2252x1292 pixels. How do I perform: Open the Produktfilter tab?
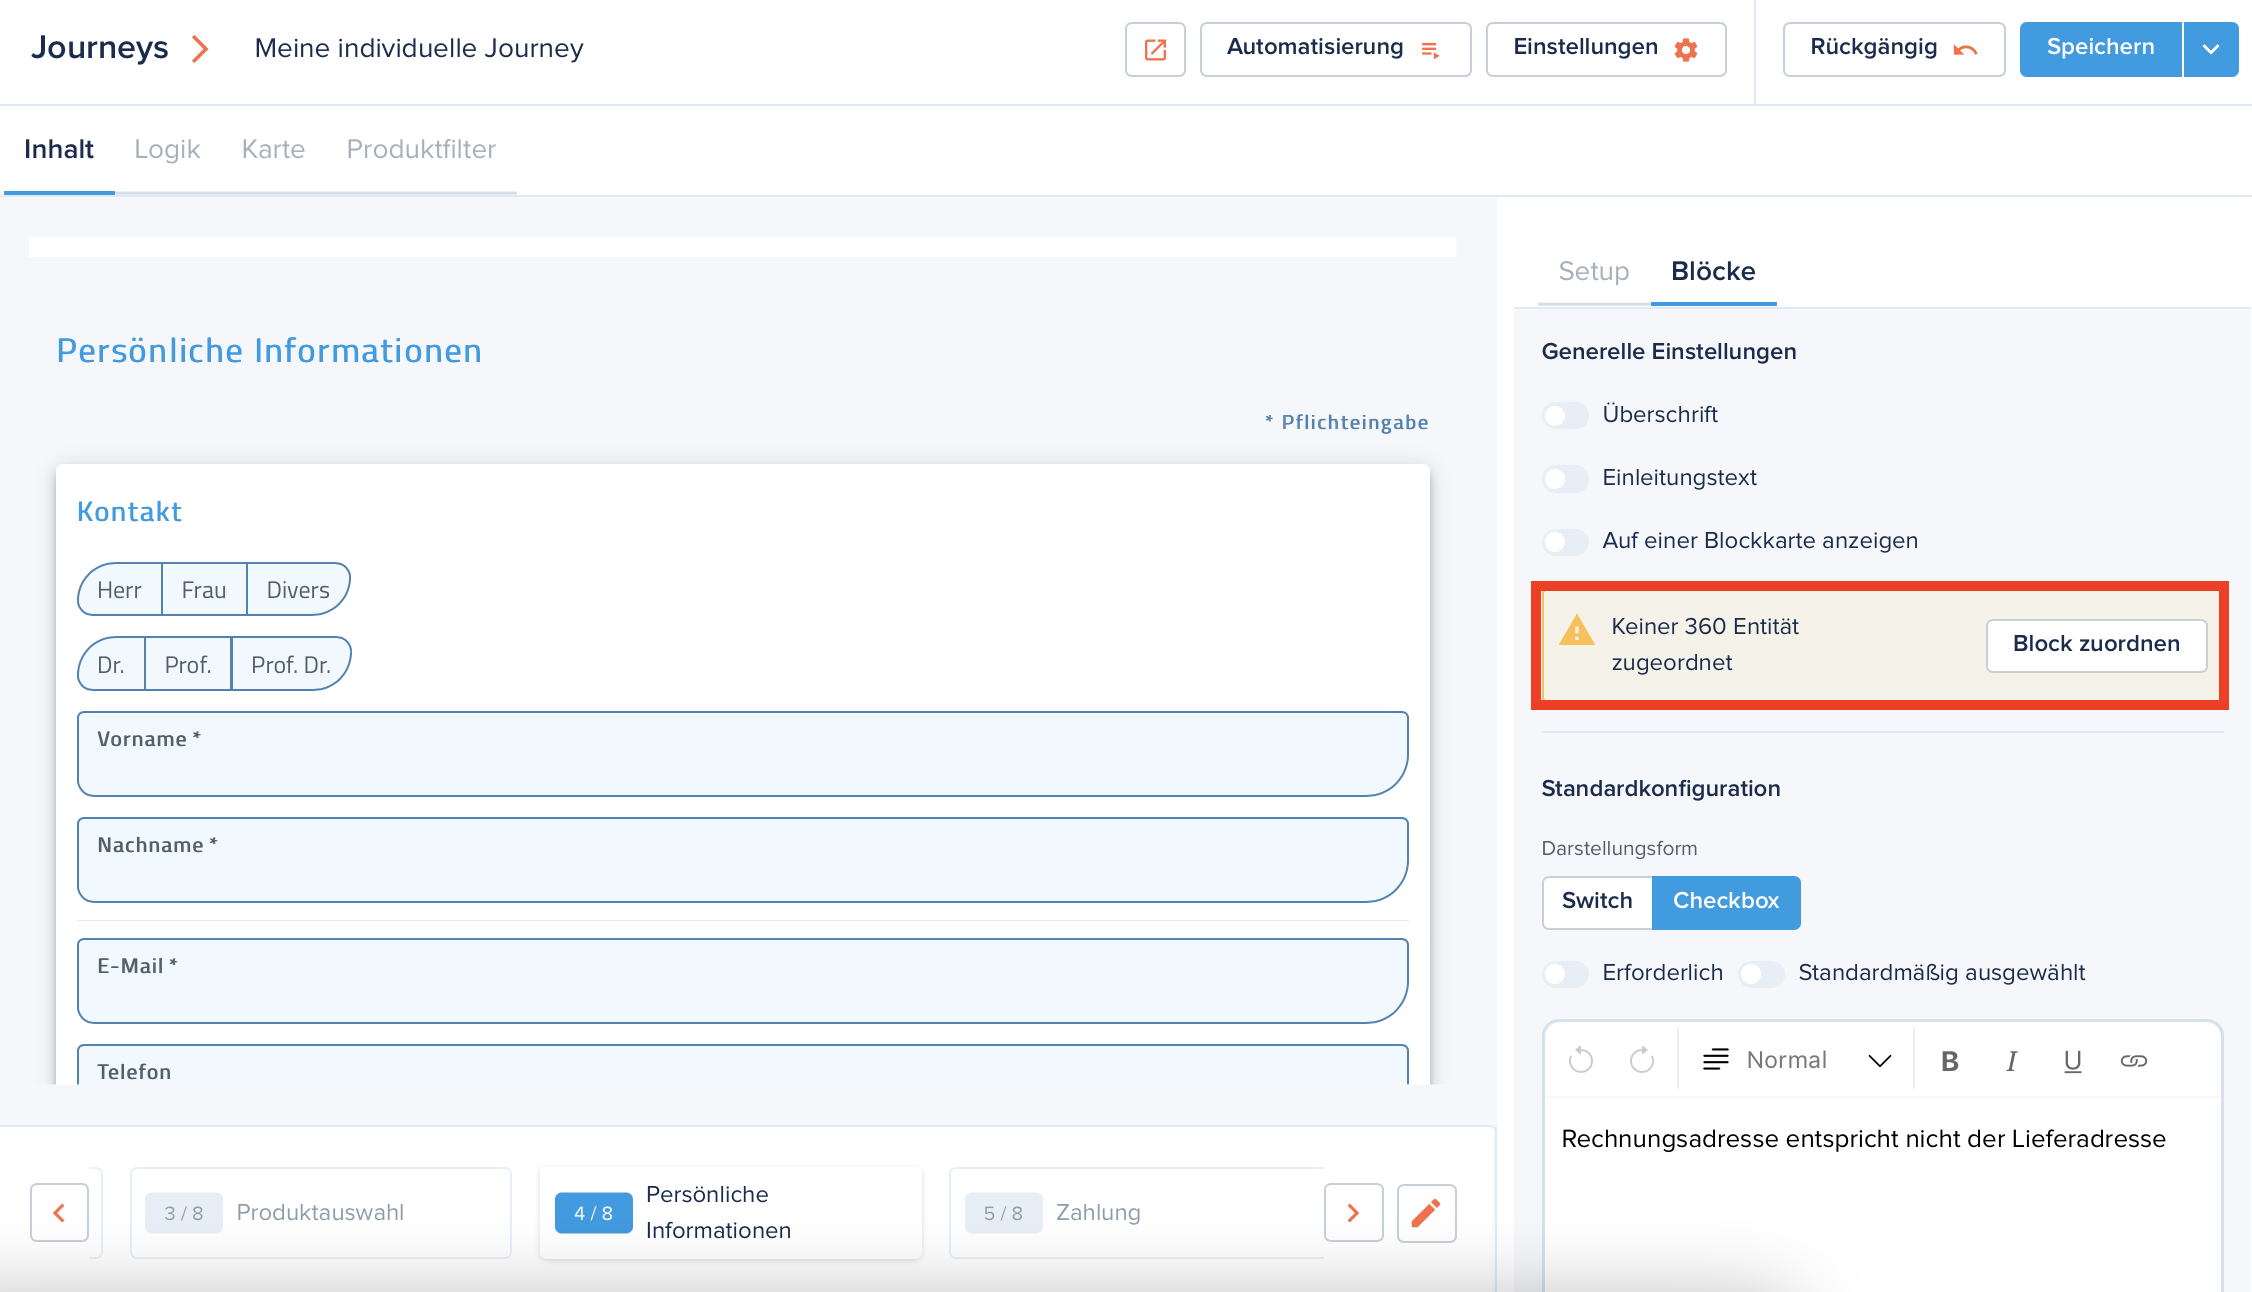(421, 150)
